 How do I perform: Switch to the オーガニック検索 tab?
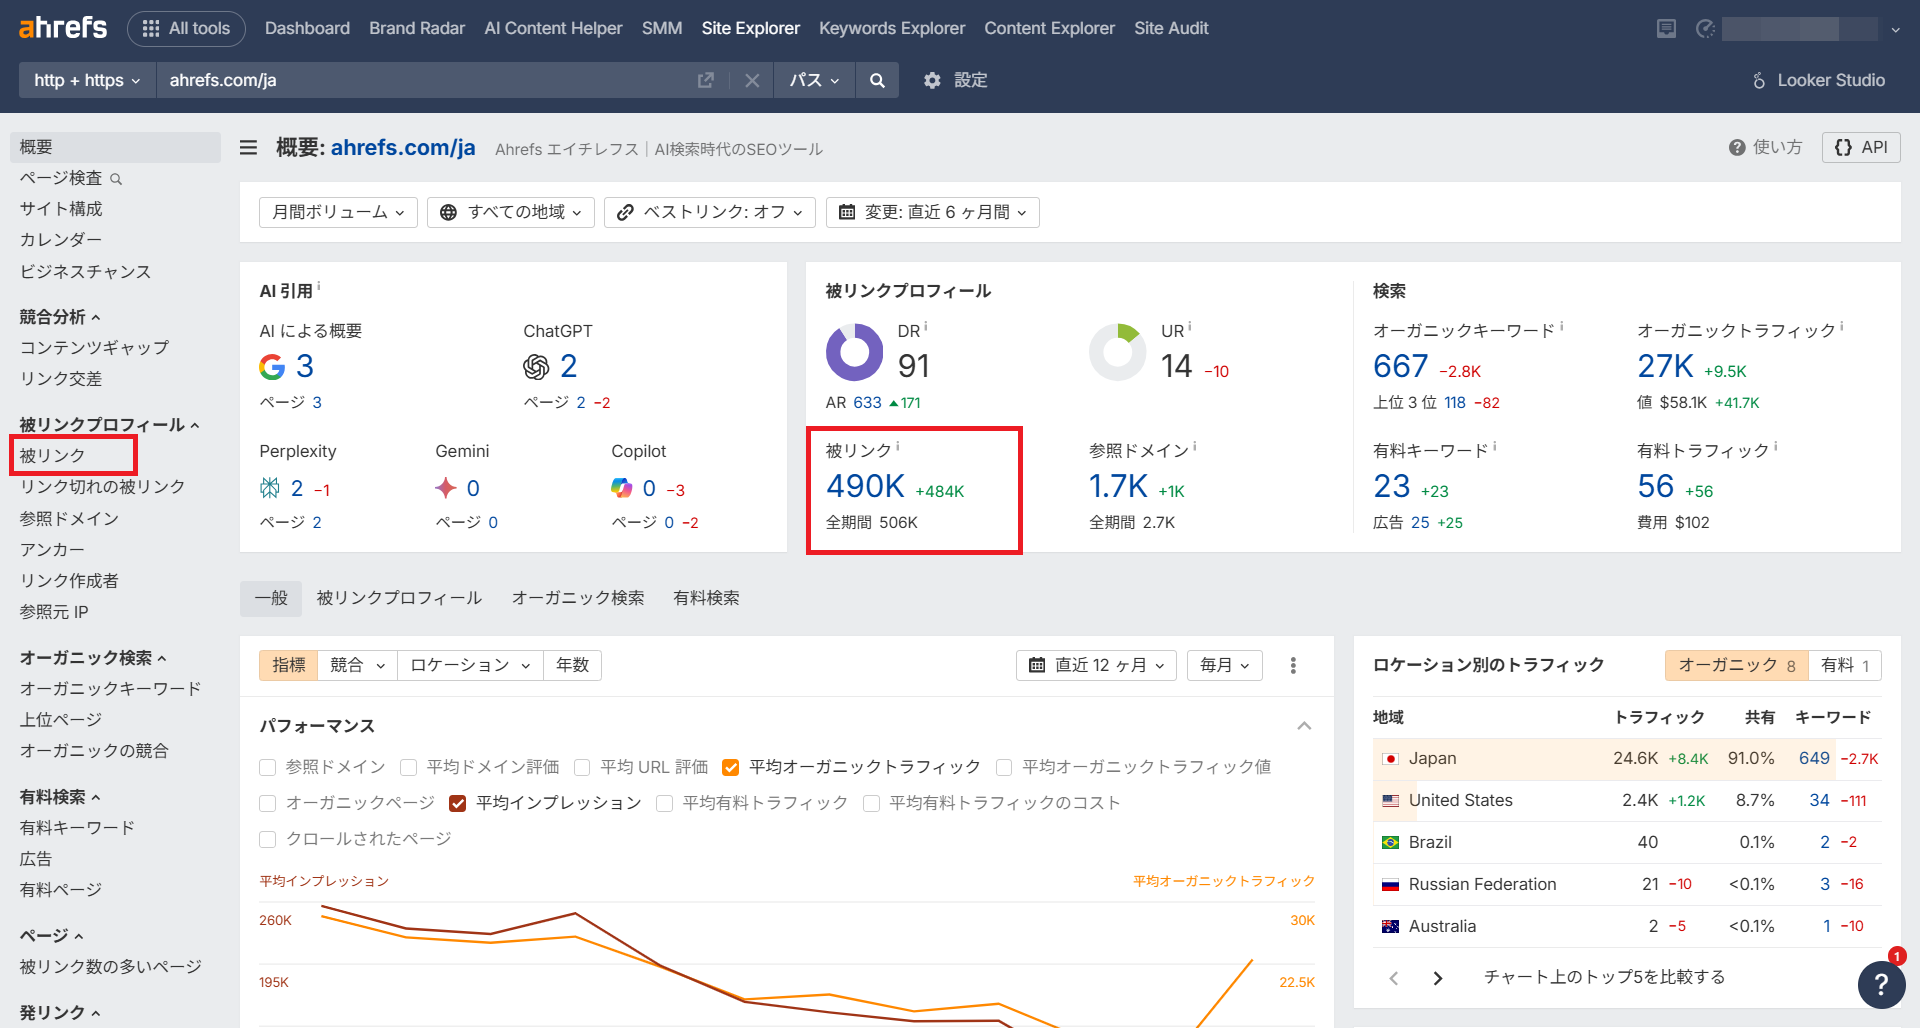point(577,598)
